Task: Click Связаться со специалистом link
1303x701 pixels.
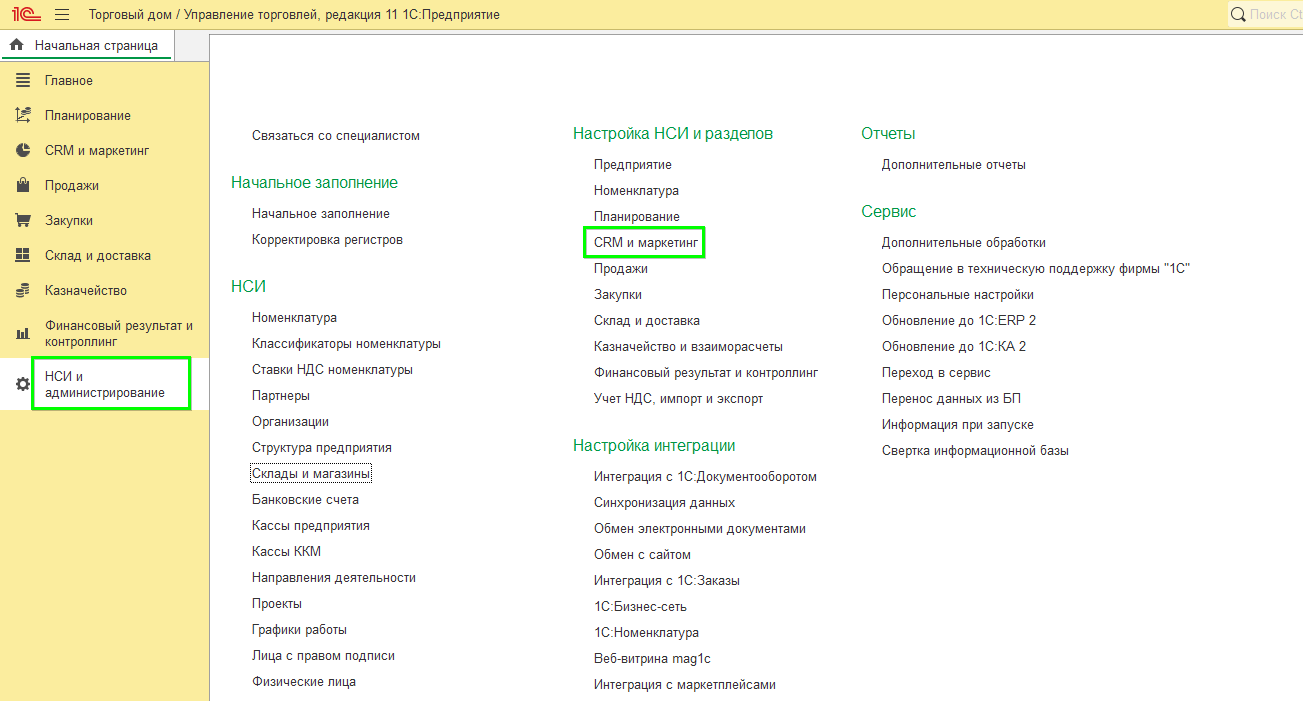Action: tap(336, 135)
